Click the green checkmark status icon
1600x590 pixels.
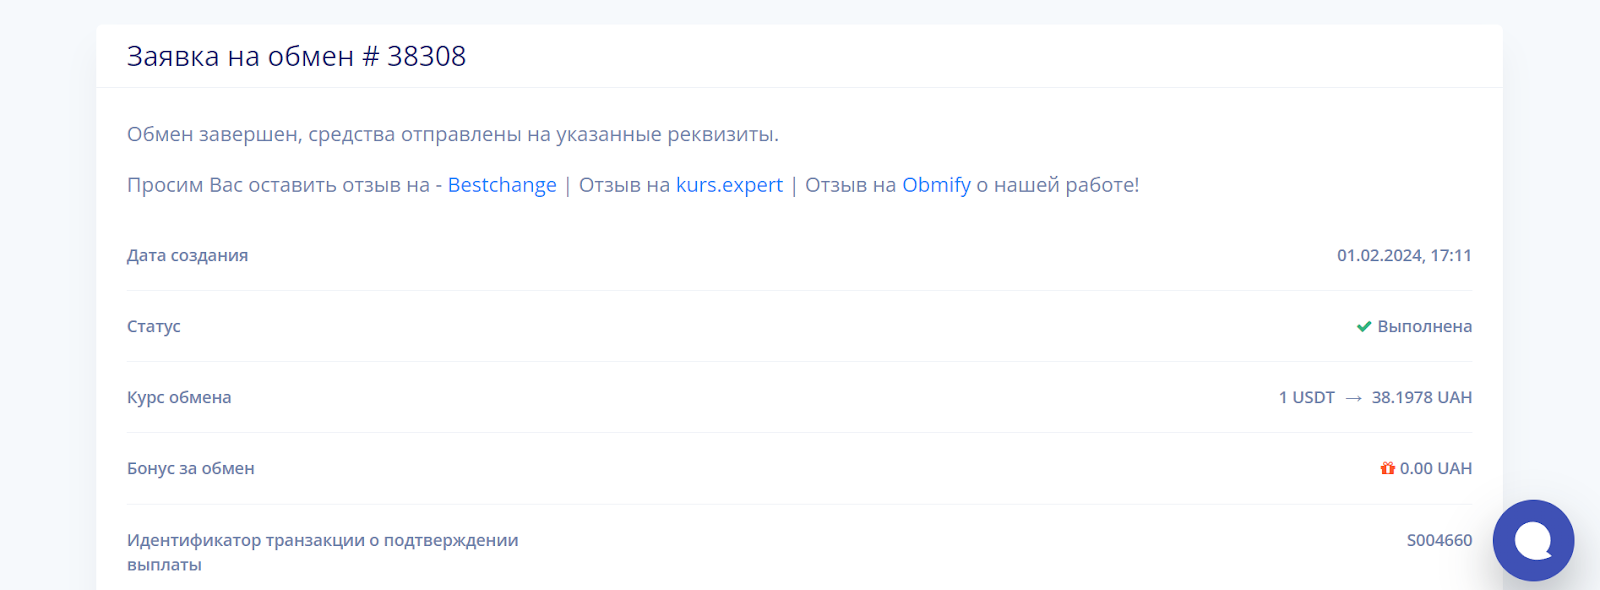pos(1364,327)
